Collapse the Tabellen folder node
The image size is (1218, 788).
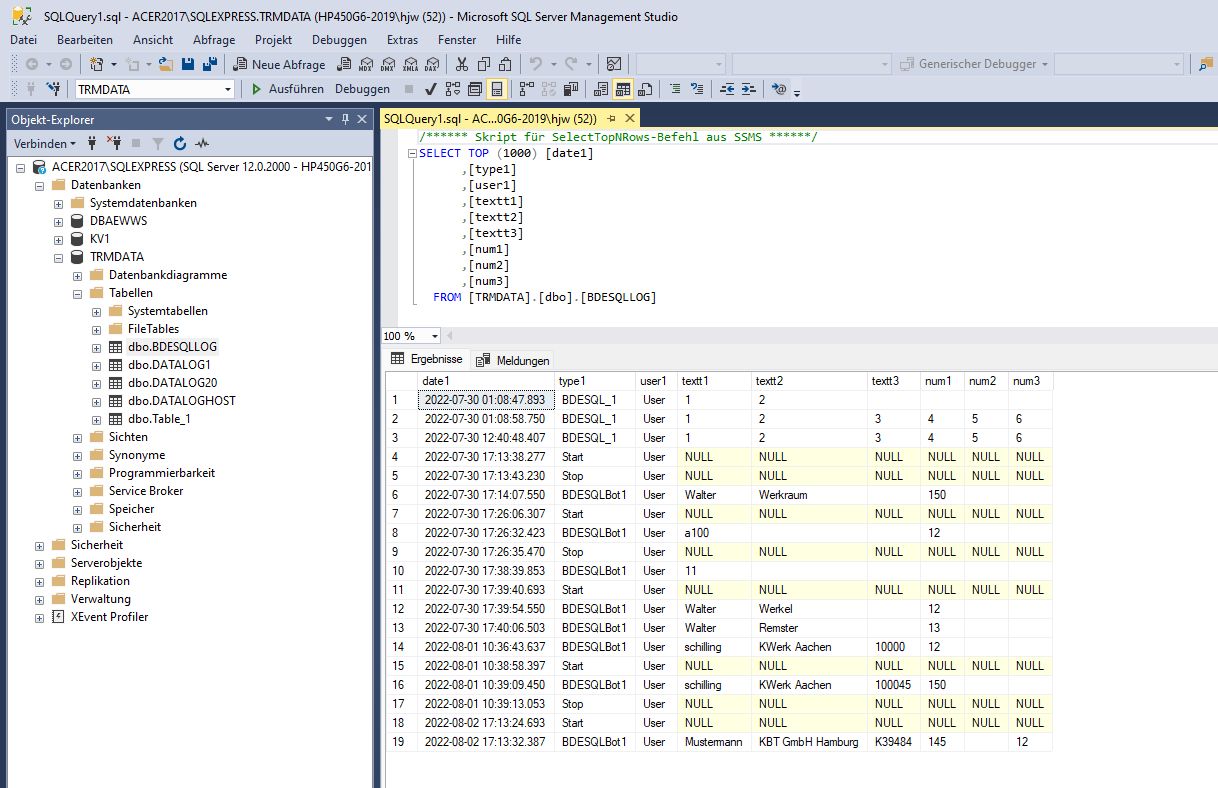coord(78,293)
